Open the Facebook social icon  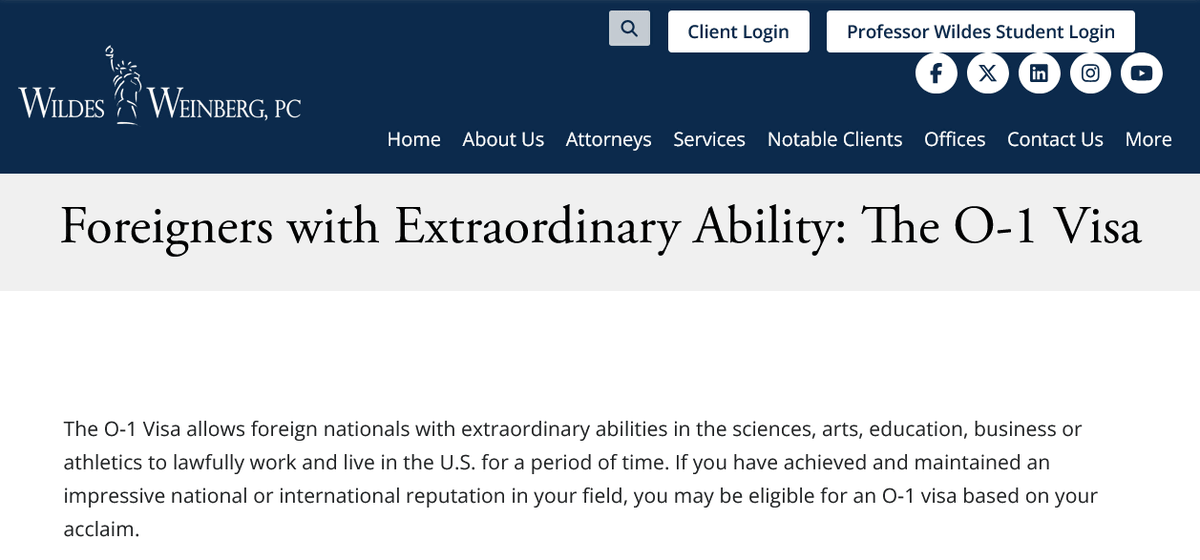point(937,73)
